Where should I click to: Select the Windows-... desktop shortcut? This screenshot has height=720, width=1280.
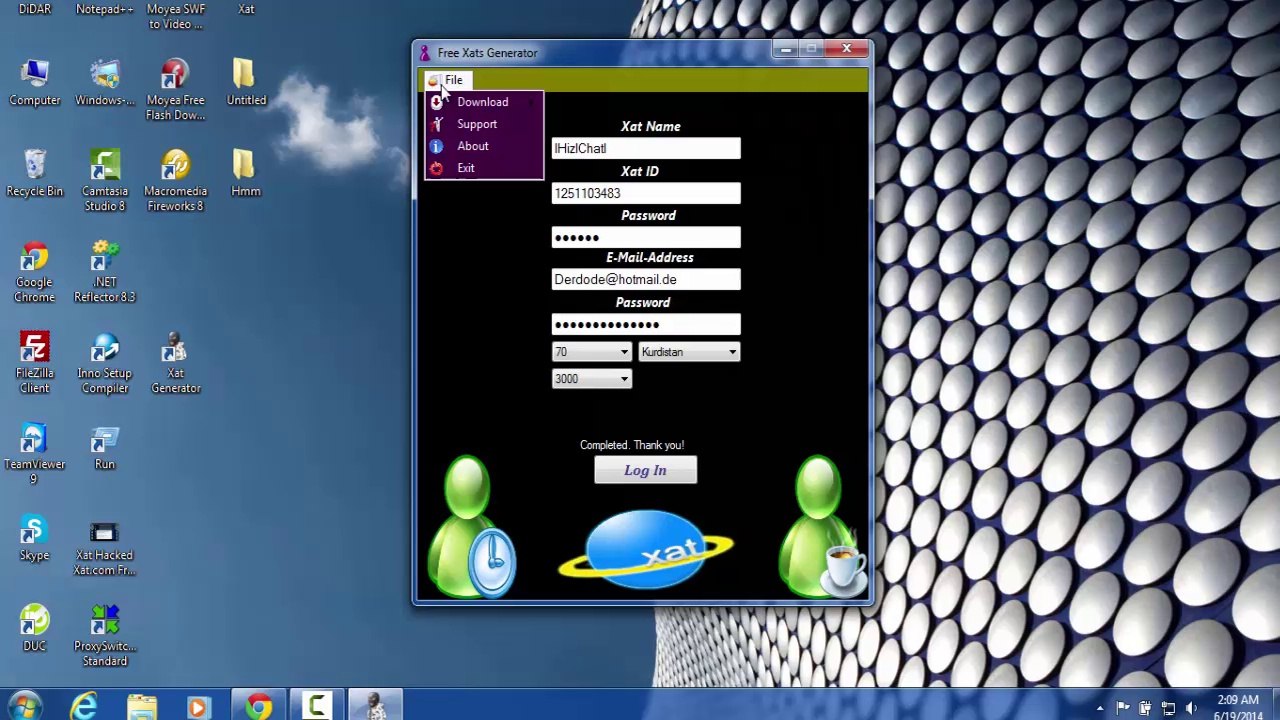pos(105,83)
